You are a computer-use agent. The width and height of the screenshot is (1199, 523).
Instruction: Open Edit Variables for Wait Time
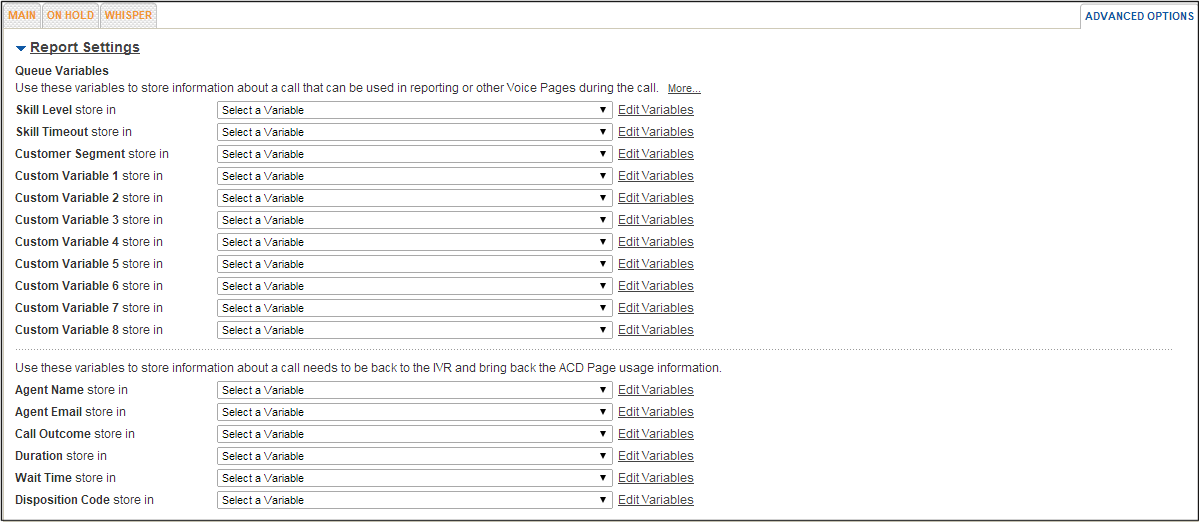pyautogui.click(x=655, y=478)
